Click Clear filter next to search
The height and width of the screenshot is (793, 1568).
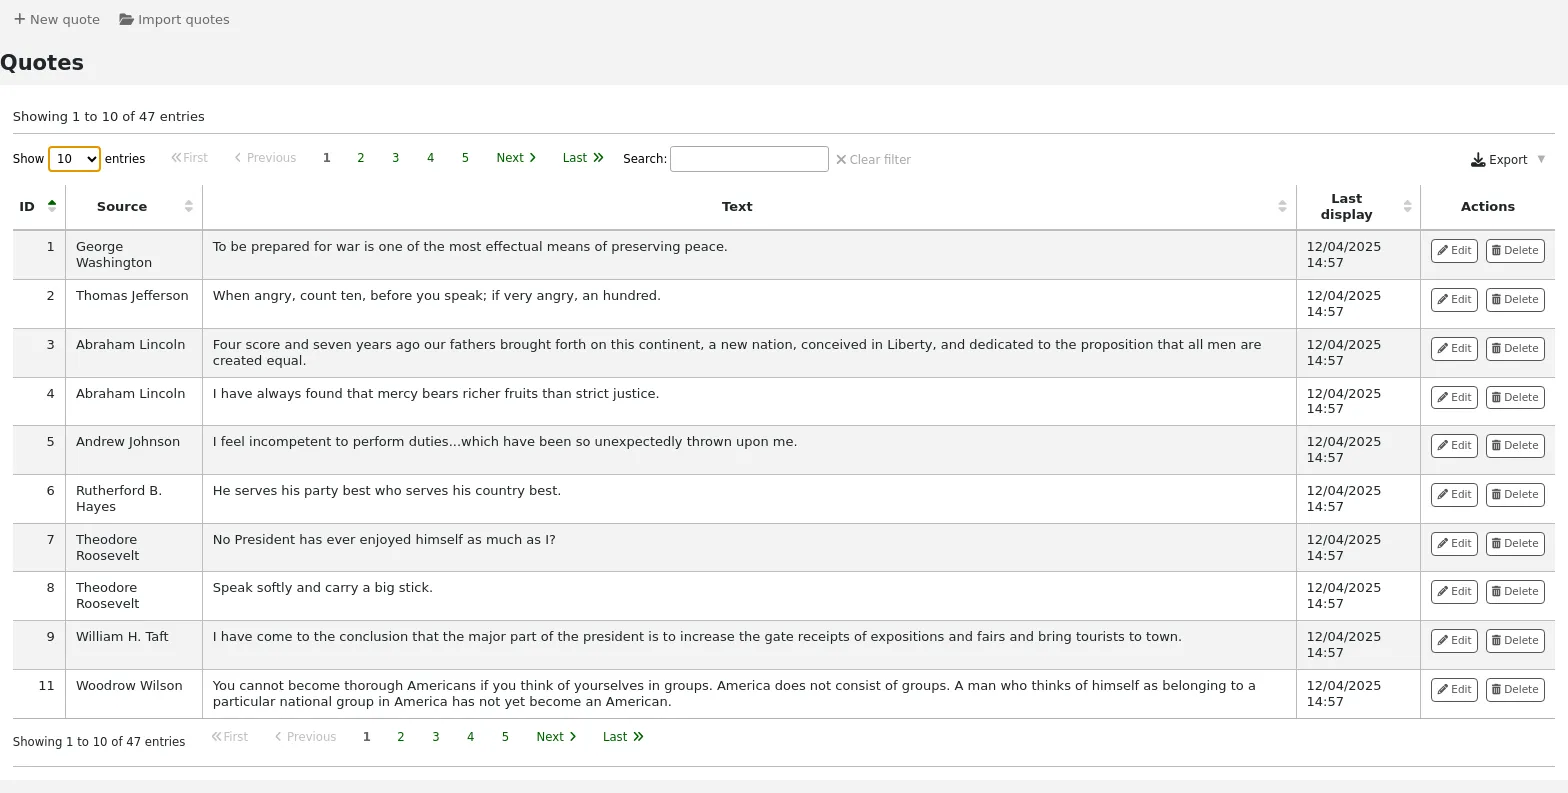(873, 159)
